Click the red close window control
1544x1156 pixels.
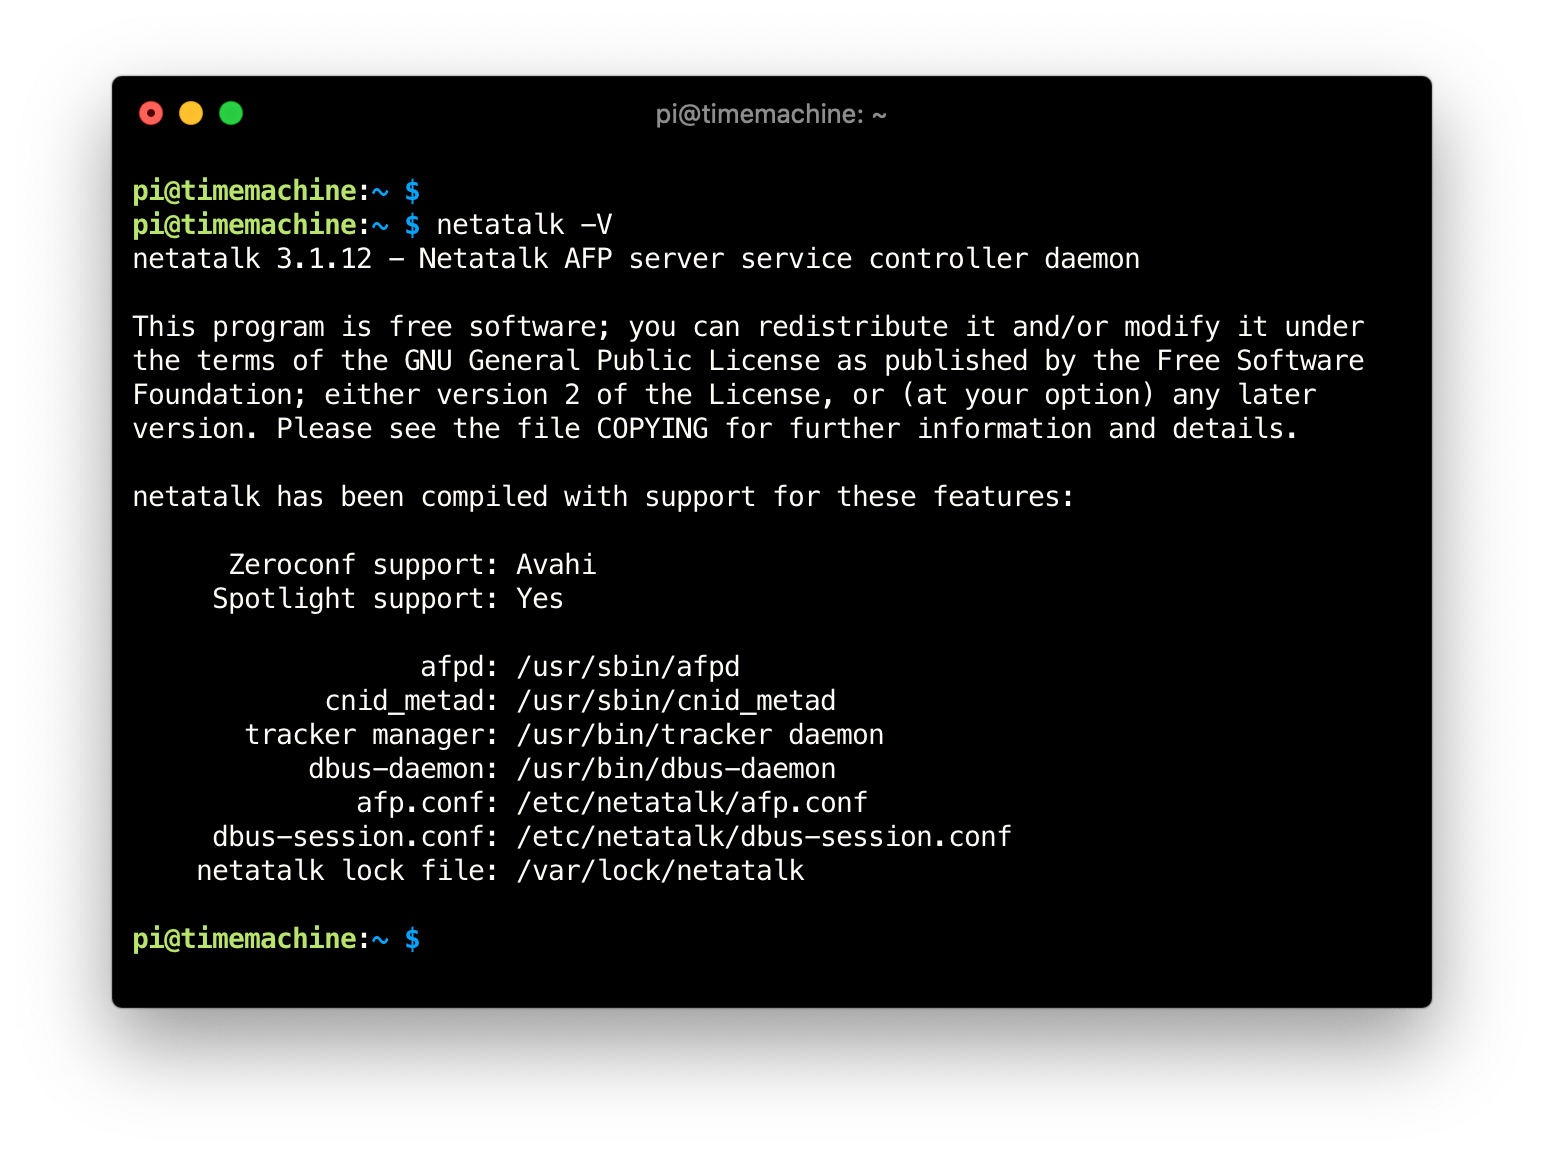point(150,113)
